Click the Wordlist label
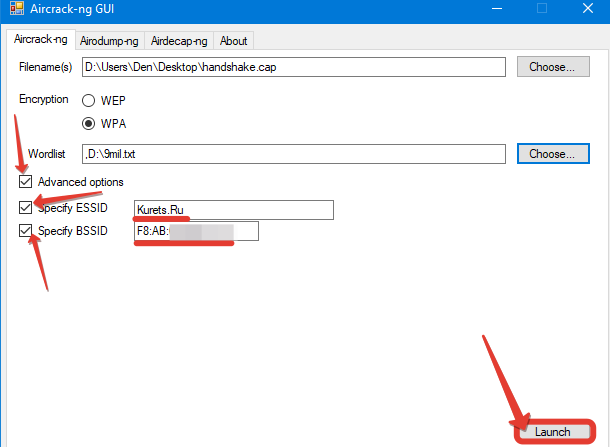This screenshot has width=610, height=447. tap(46, 154)
